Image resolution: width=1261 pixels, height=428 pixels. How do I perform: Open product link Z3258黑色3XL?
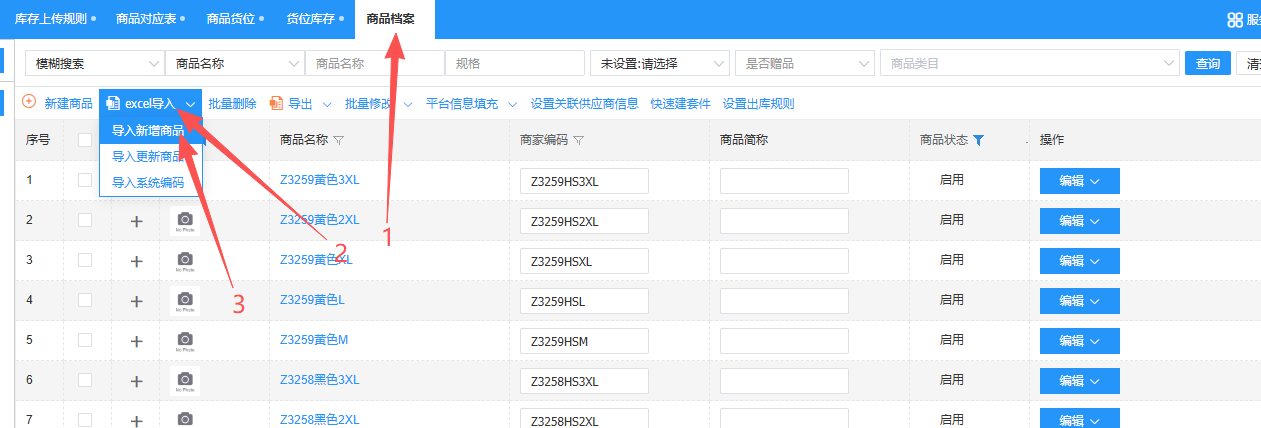[319, 380]
